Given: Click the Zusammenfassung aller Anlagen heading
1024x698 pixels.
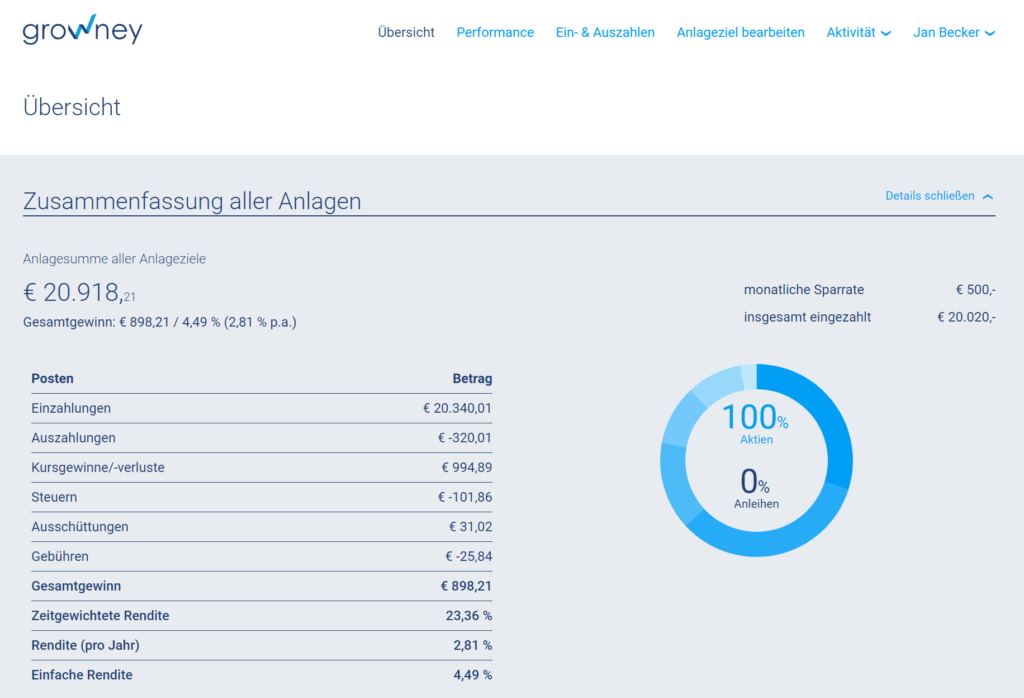Looking at the screenshot, I should (x=192, y=201).
